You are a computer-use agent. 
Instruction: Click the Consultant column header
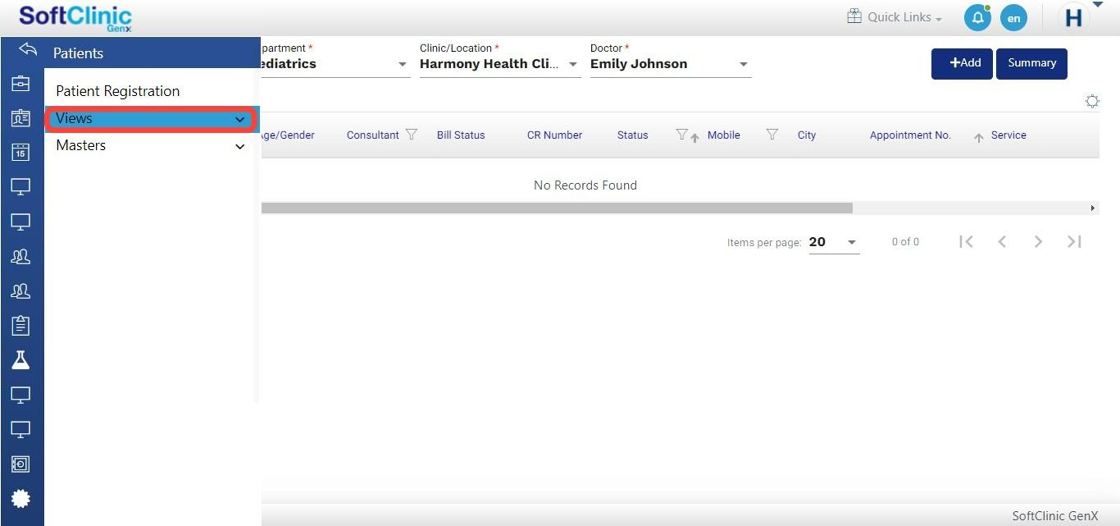(373, 135)
